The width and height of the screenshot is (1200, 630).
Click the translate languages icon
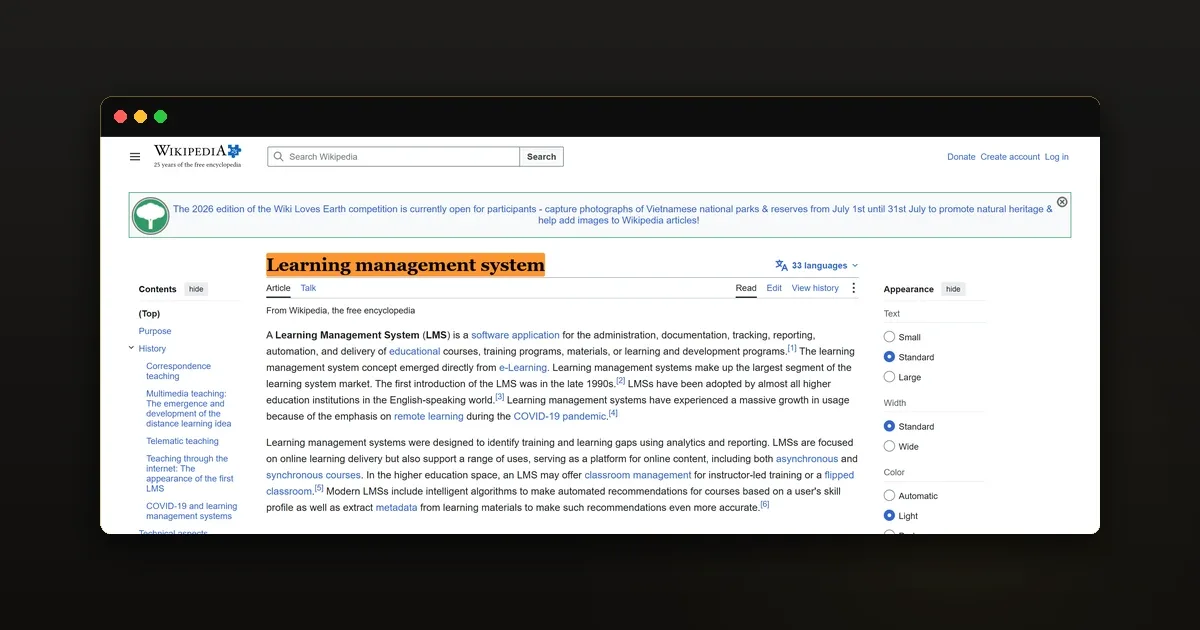pos(781,266)
